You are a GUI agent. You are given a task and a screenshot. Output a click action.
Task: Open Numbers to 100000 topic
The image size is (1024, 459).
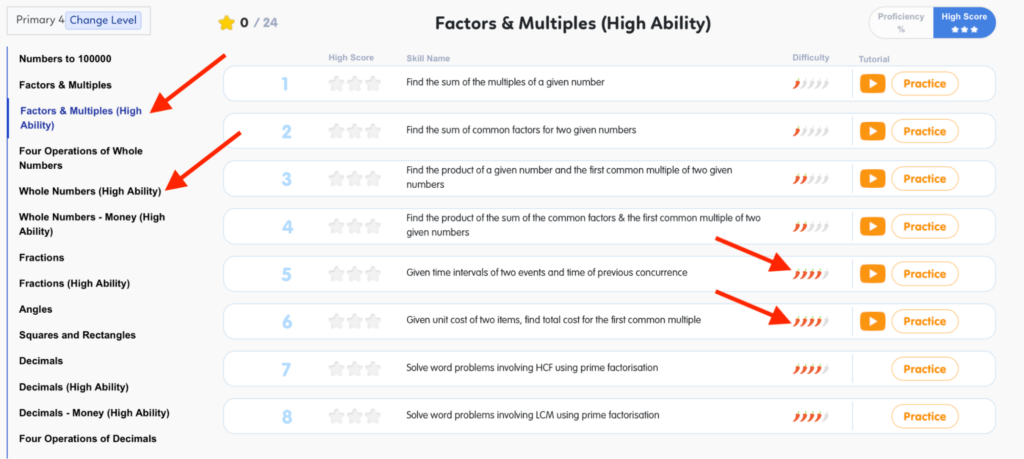coord(65,59)
